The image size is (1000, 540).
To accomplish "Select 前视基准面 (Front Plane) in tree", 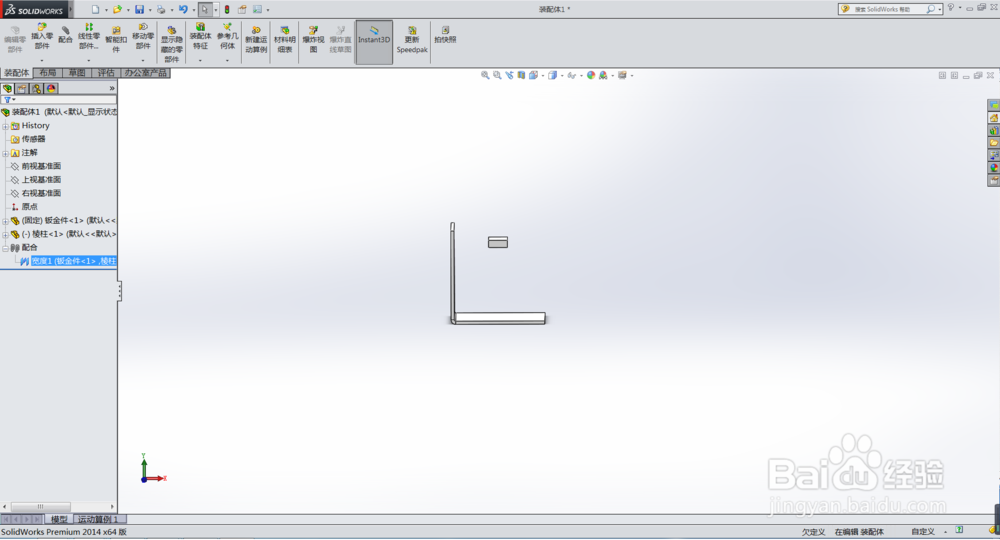I will click(41, 166).
